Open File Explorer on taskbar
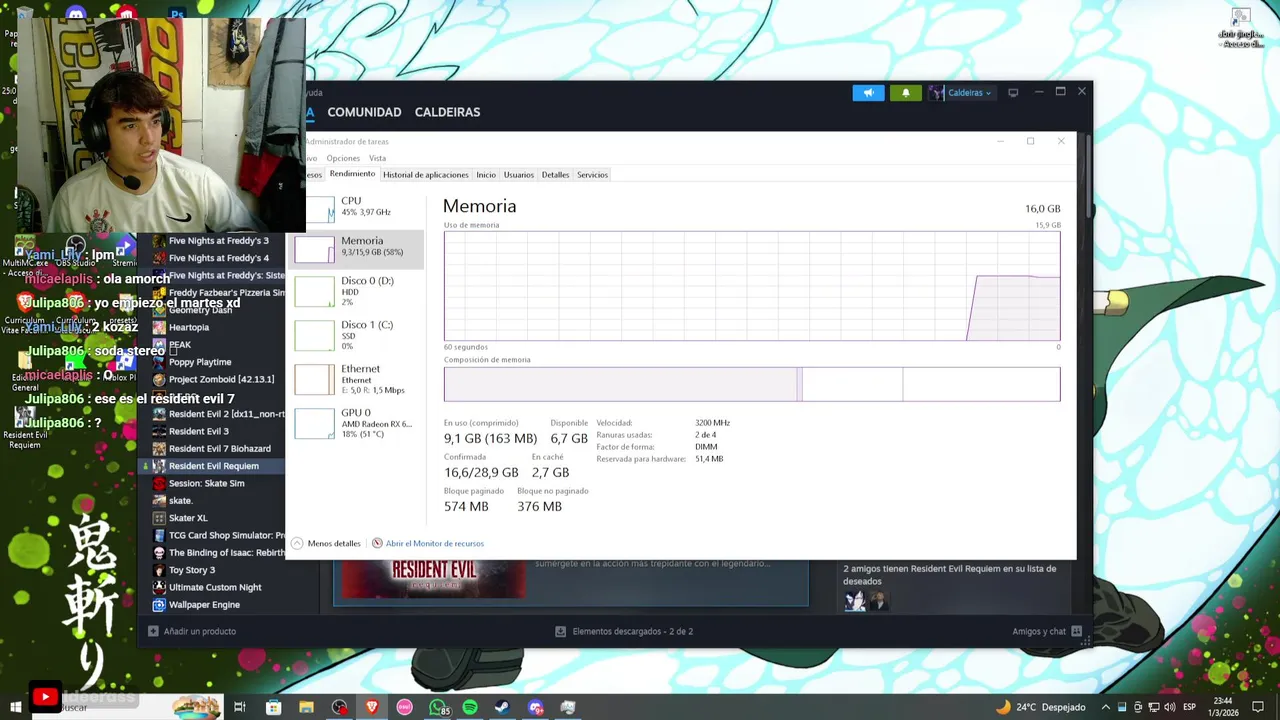This screenshot has height=720, width=1280. [306, 707]
